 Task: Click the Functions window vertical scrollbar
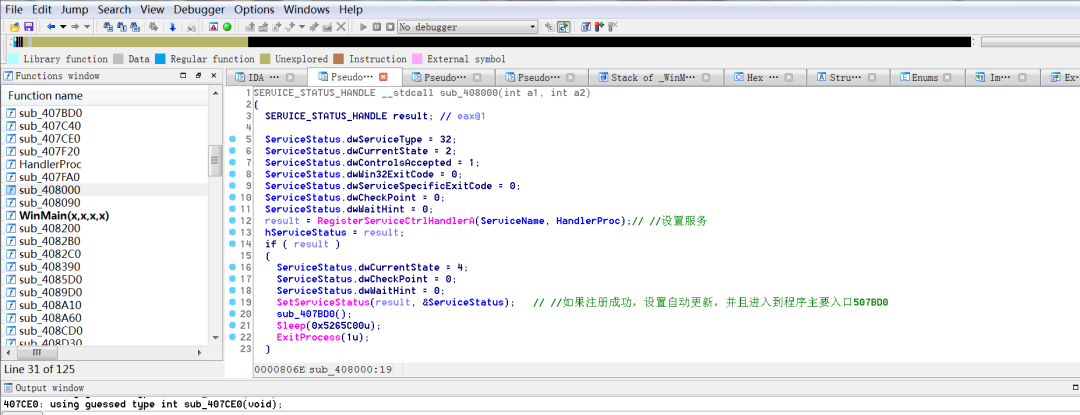[214, 160]
